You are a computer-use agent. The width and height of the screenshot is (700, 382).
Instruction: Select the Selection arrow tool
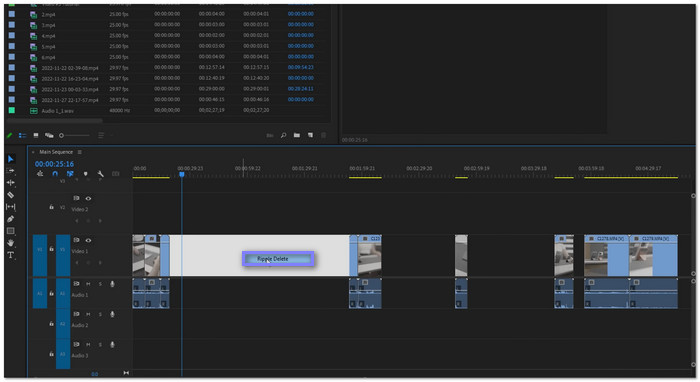click(11, 159)
